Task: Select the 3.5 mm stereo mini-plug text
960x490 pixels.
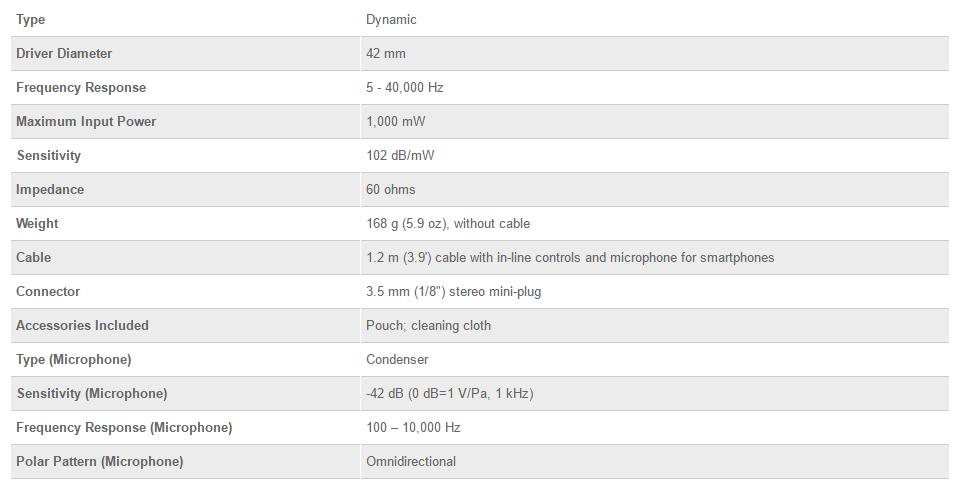Action: point(454,292)
